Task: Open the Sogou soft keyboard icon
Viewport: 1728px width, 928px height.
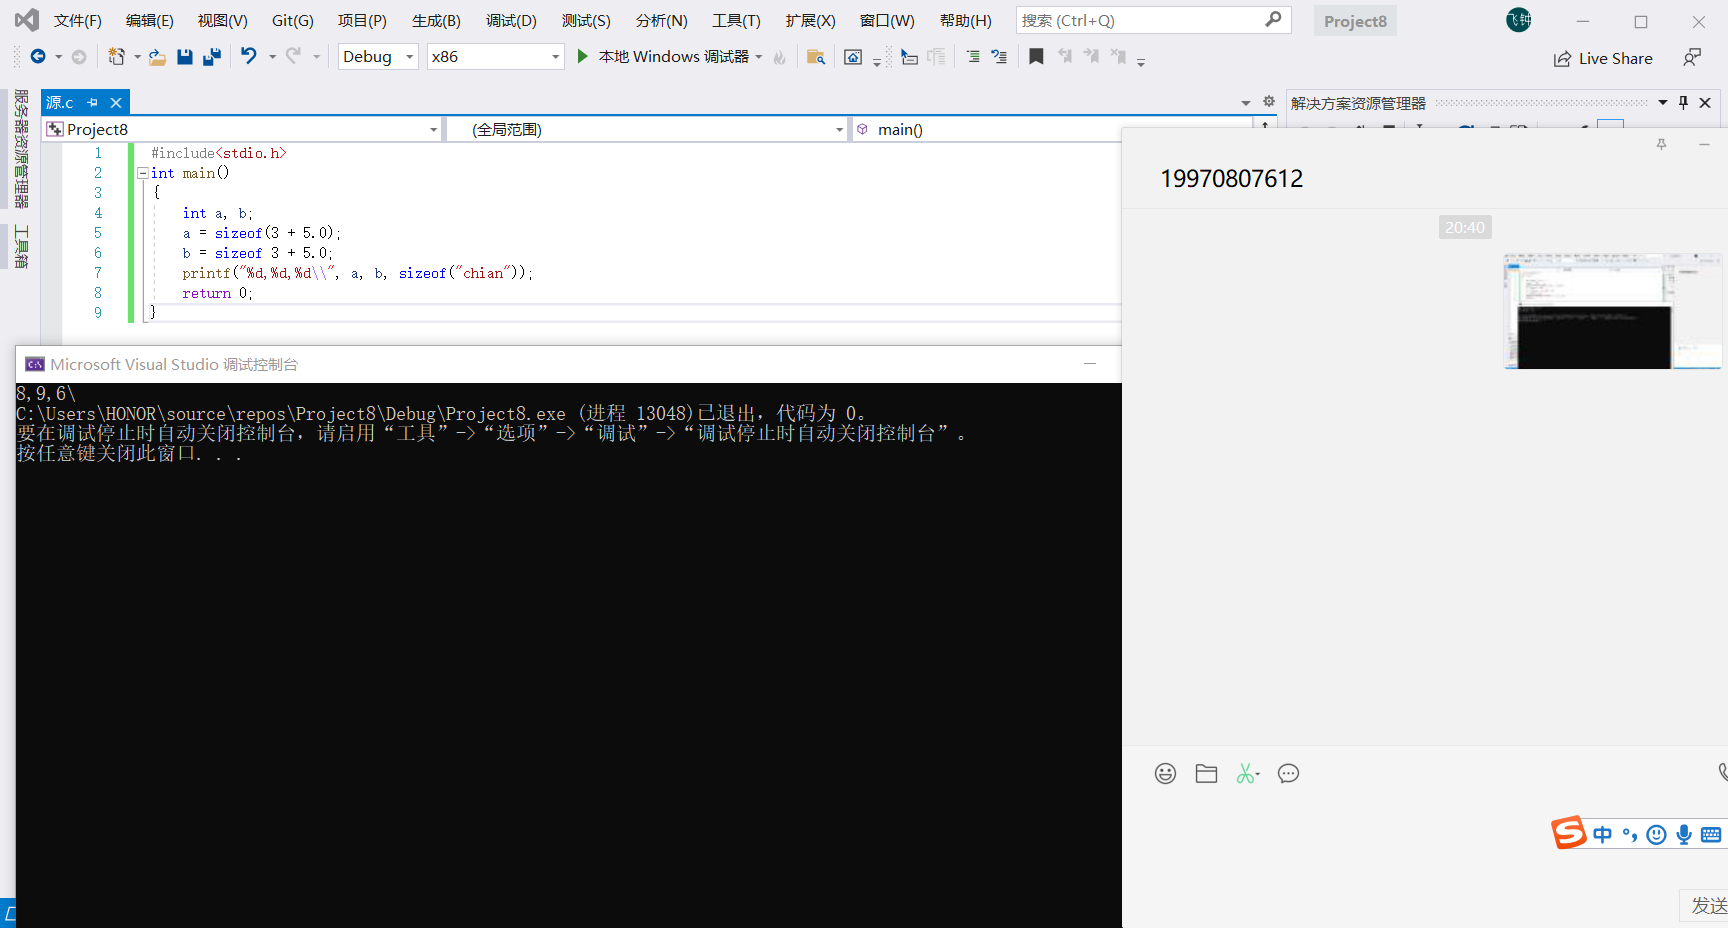Action: [1711, 835]
